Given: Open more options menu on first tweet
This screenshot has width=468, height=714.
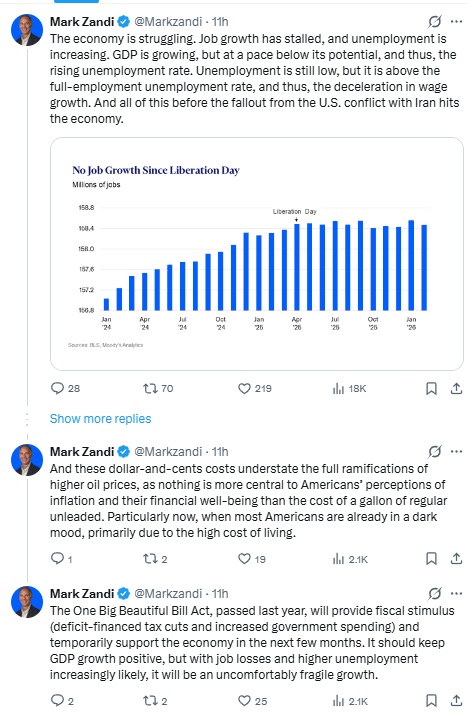Looking at the screenshot, I should coord(456,21).
